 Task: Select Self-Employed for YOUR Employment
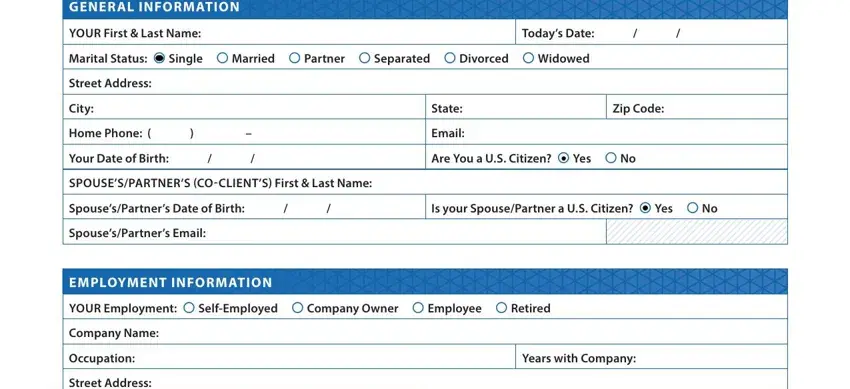point(189,308)
